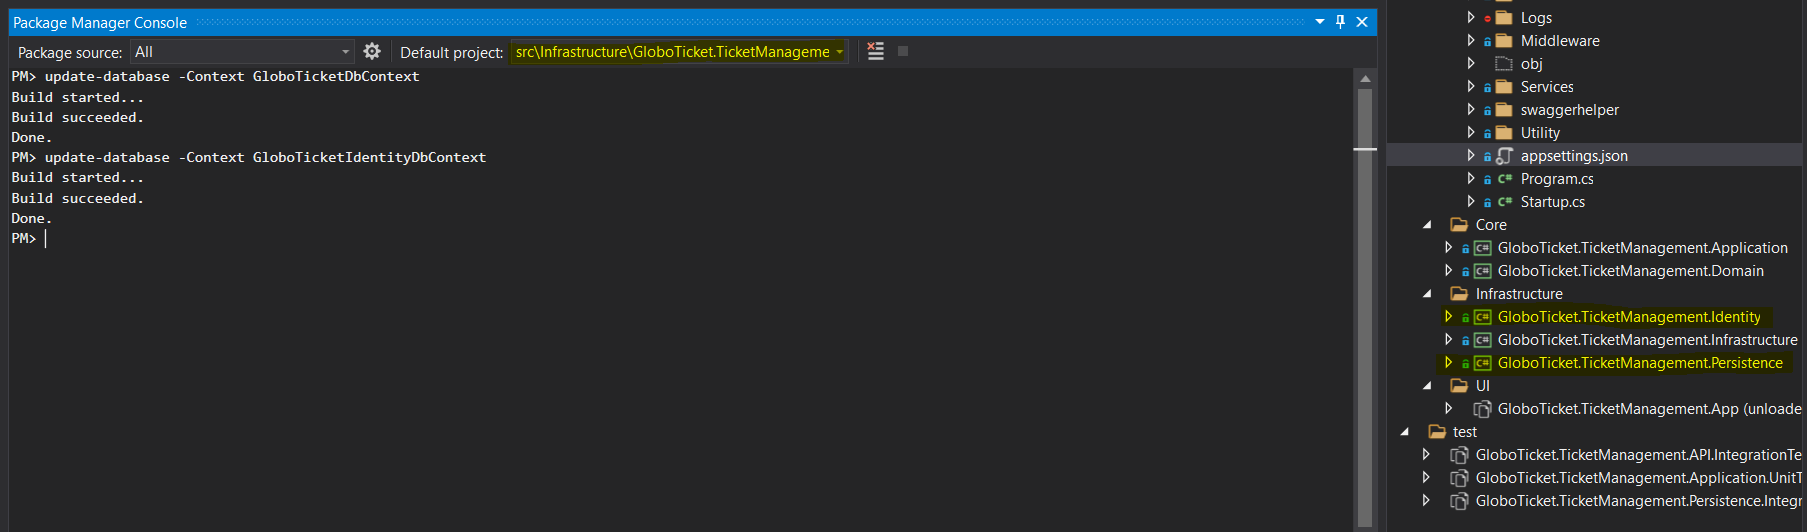Collapse the Infrastructure folder arrow
Image resolution: width=1807 pixels, height=532 pixels.
point(1427,294)
